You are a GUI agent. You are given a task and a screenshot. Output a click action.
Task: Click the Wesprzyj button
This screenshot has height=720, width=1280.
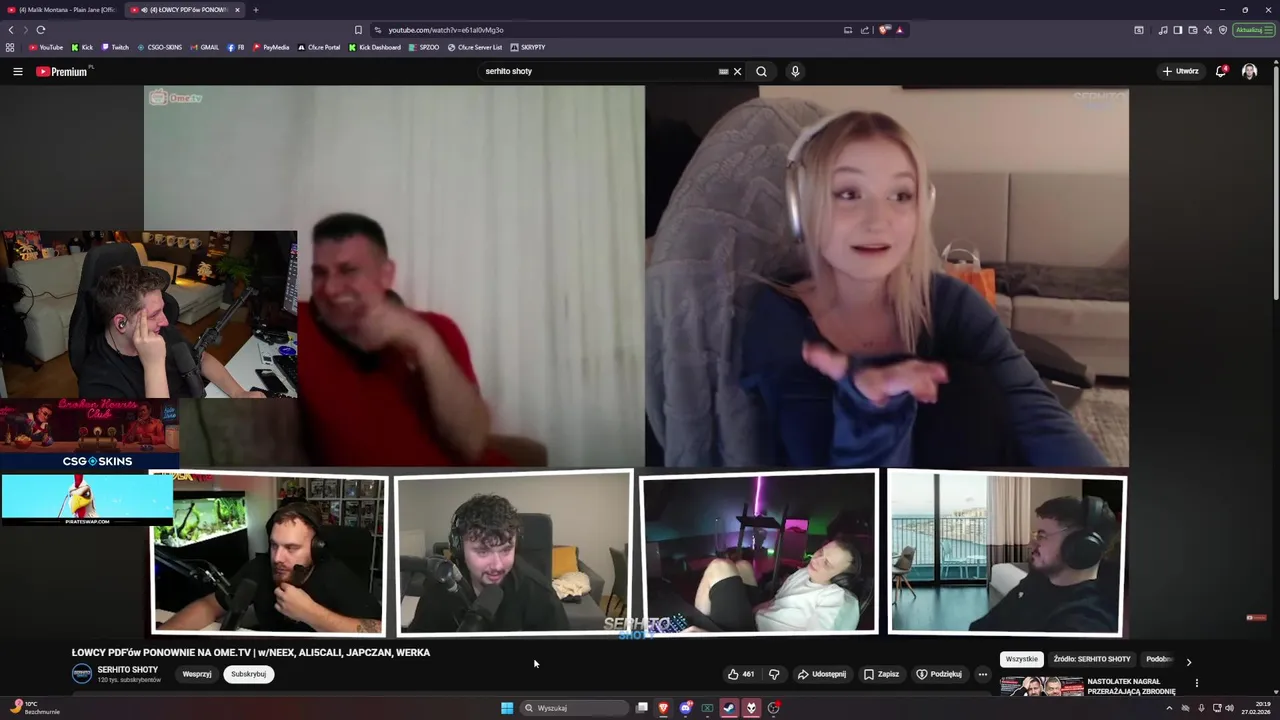point(197,674)
